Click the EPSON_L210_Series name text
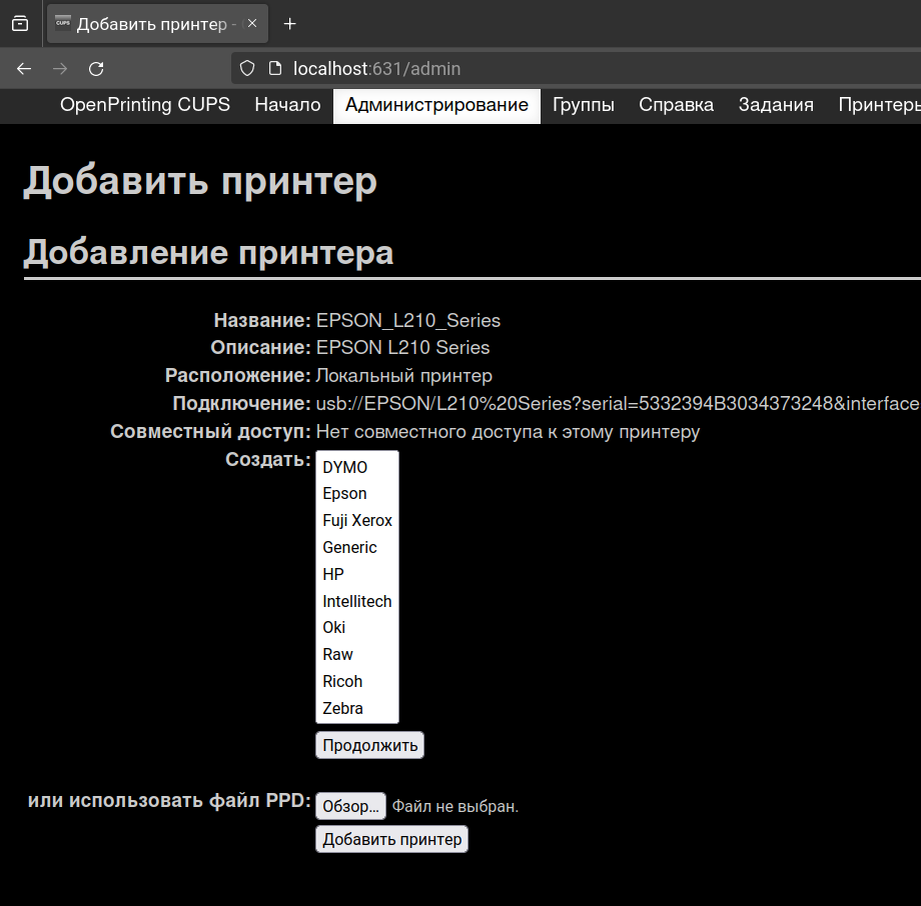 [x=408, y=321]
